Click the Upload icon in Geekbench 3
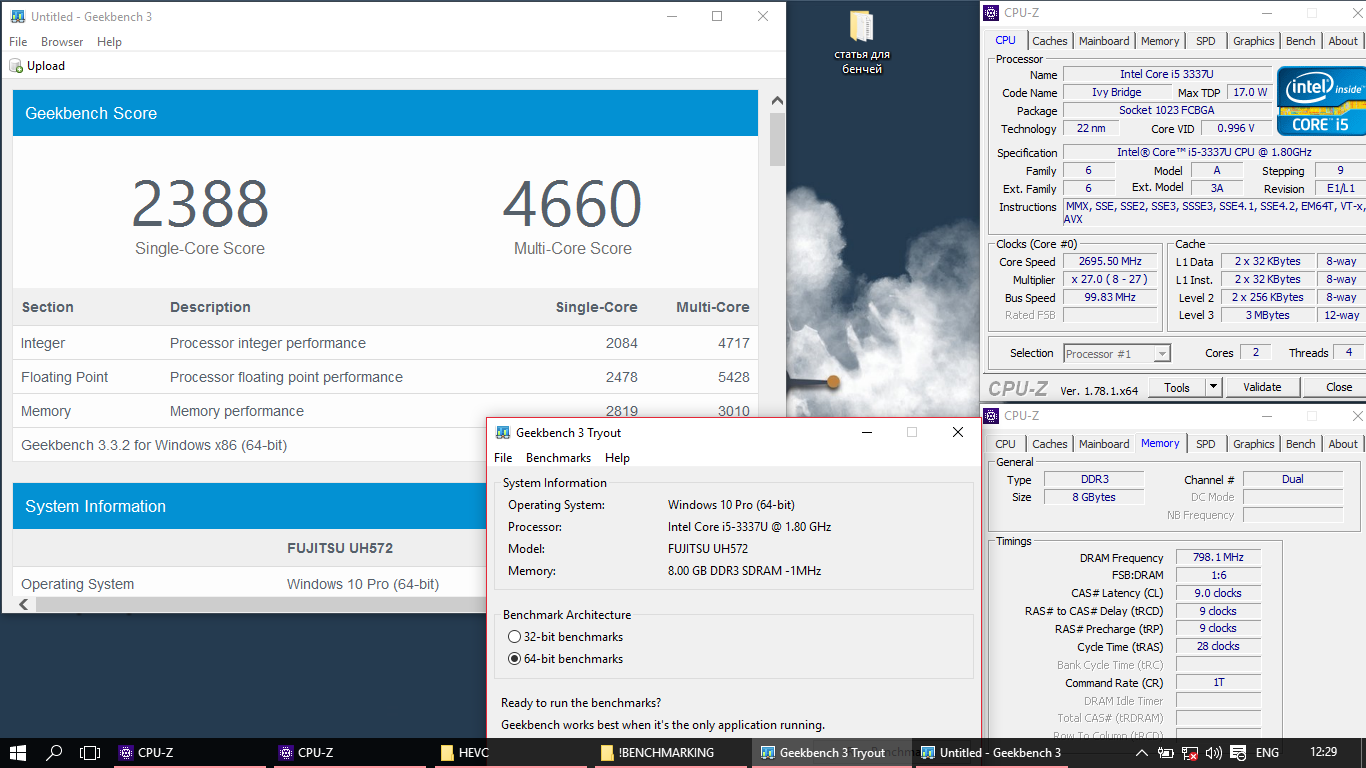The image size is (1366, 768). [16, 66]
